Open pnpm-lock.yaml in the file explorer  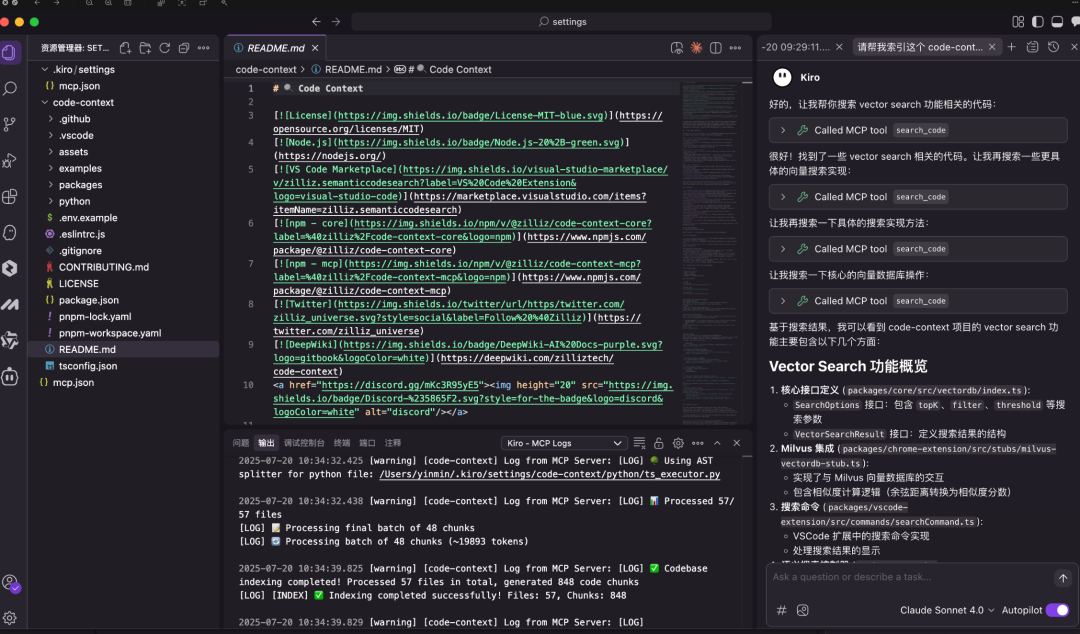(x=124, y=316)
